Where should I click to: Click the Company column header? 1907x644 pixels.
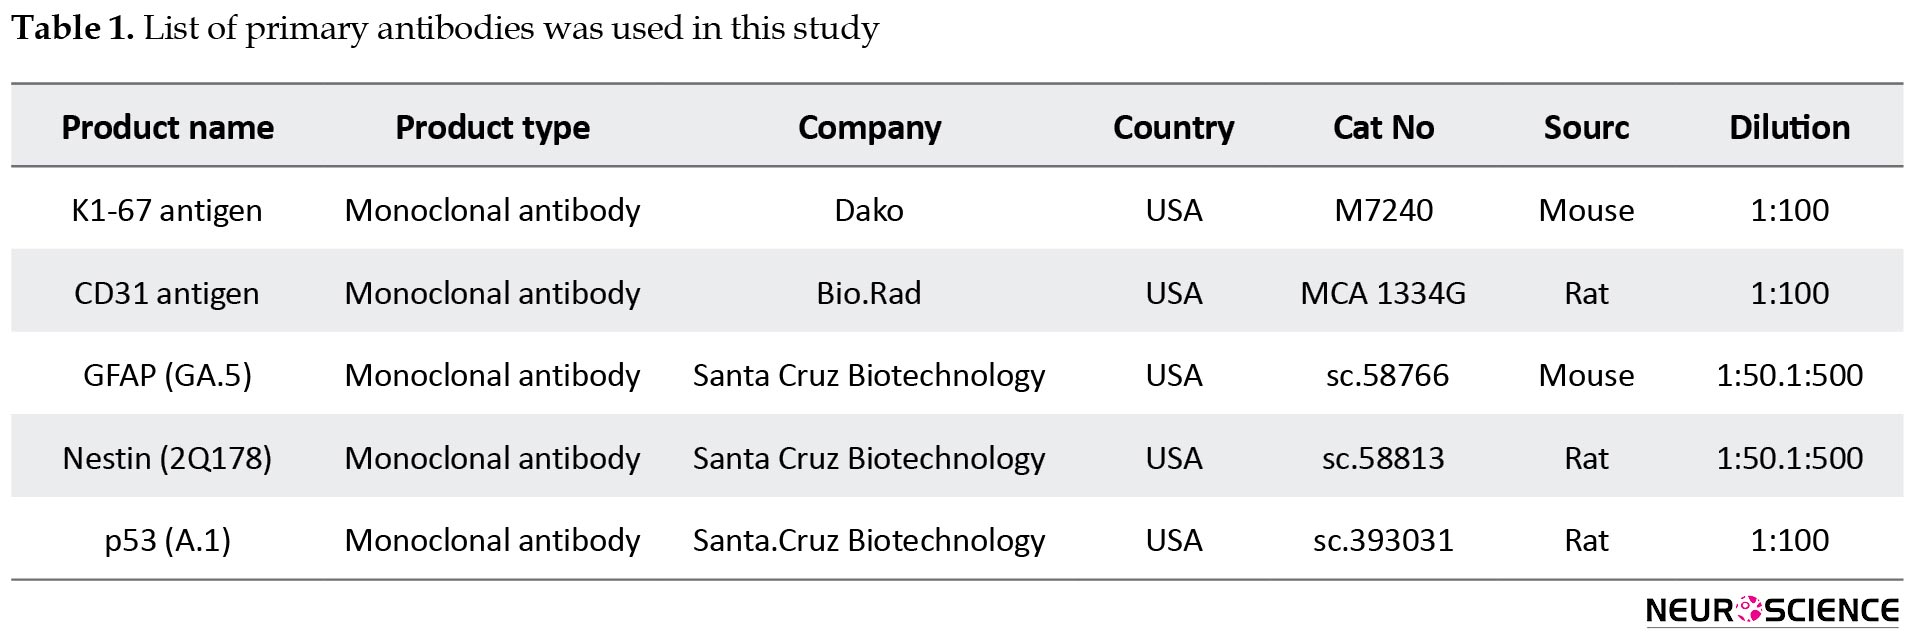(x=869, y=128)
